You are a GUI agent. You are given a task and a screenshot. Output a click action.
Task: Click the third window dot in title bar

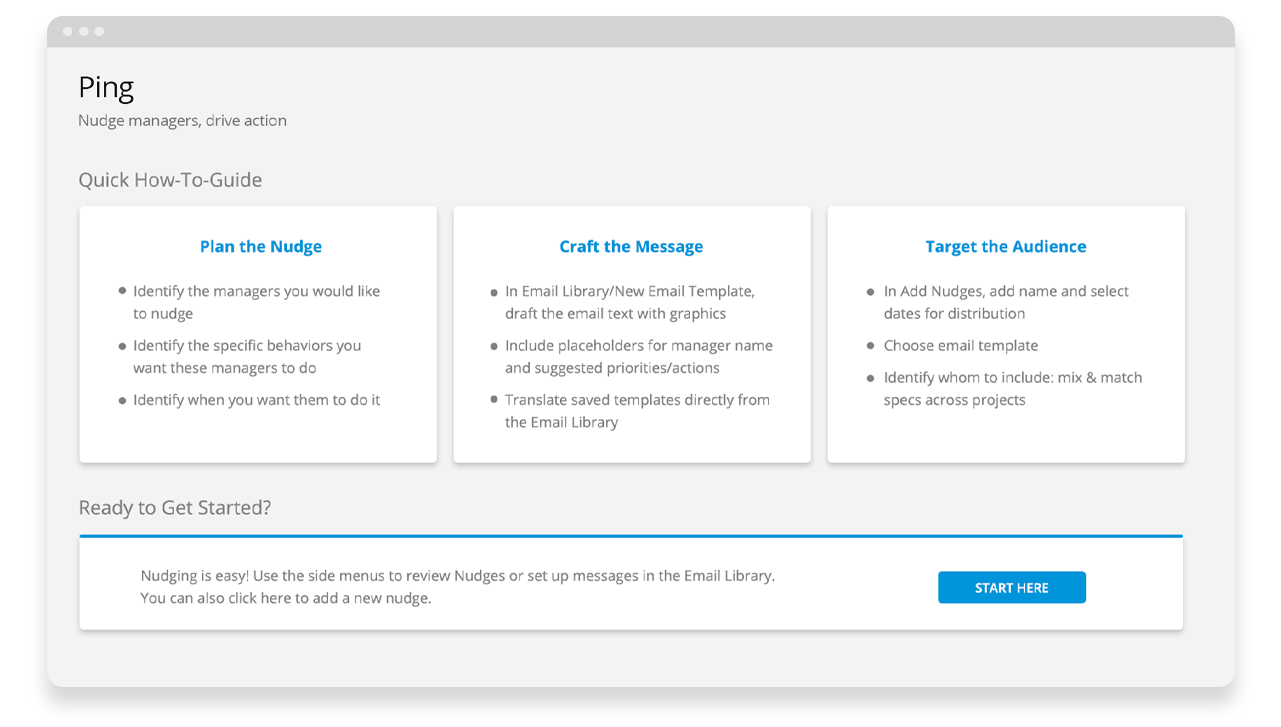[x=99, y=32]
